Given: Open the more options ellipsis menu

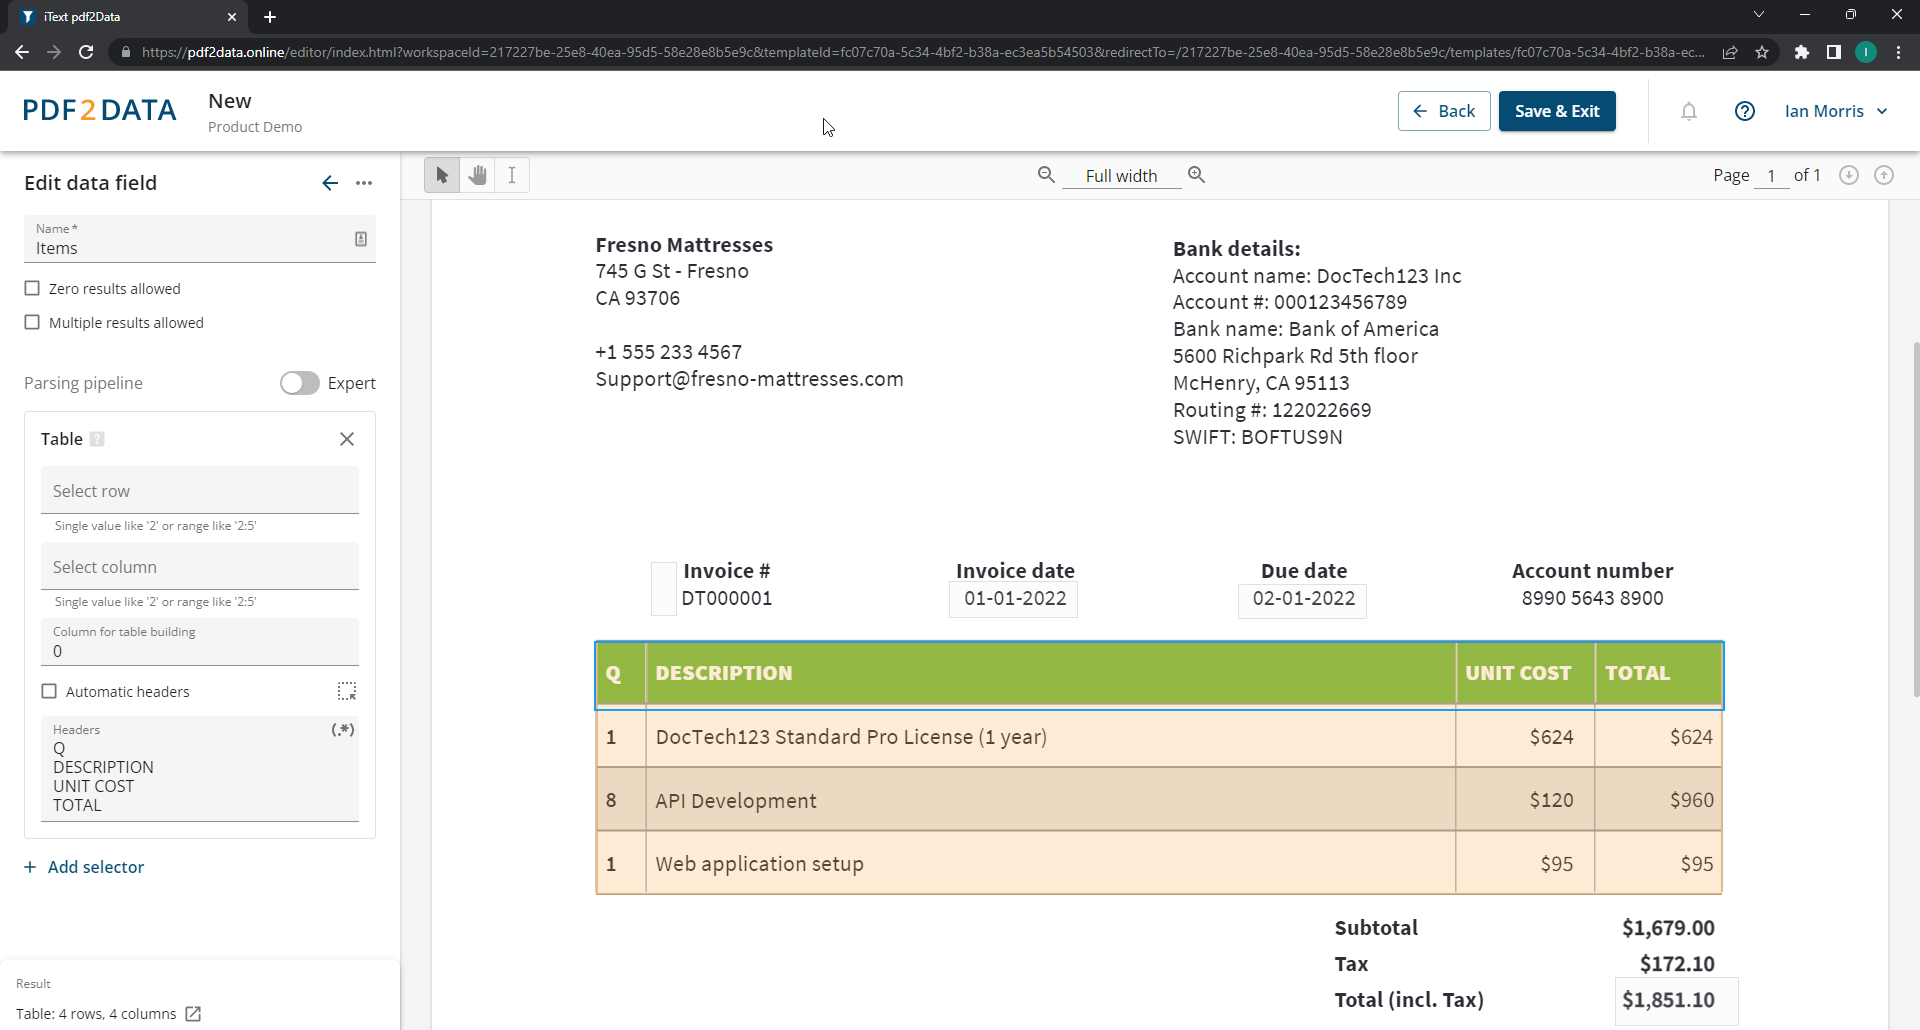Looking at the screenshot, I should [x=364, y=183].
